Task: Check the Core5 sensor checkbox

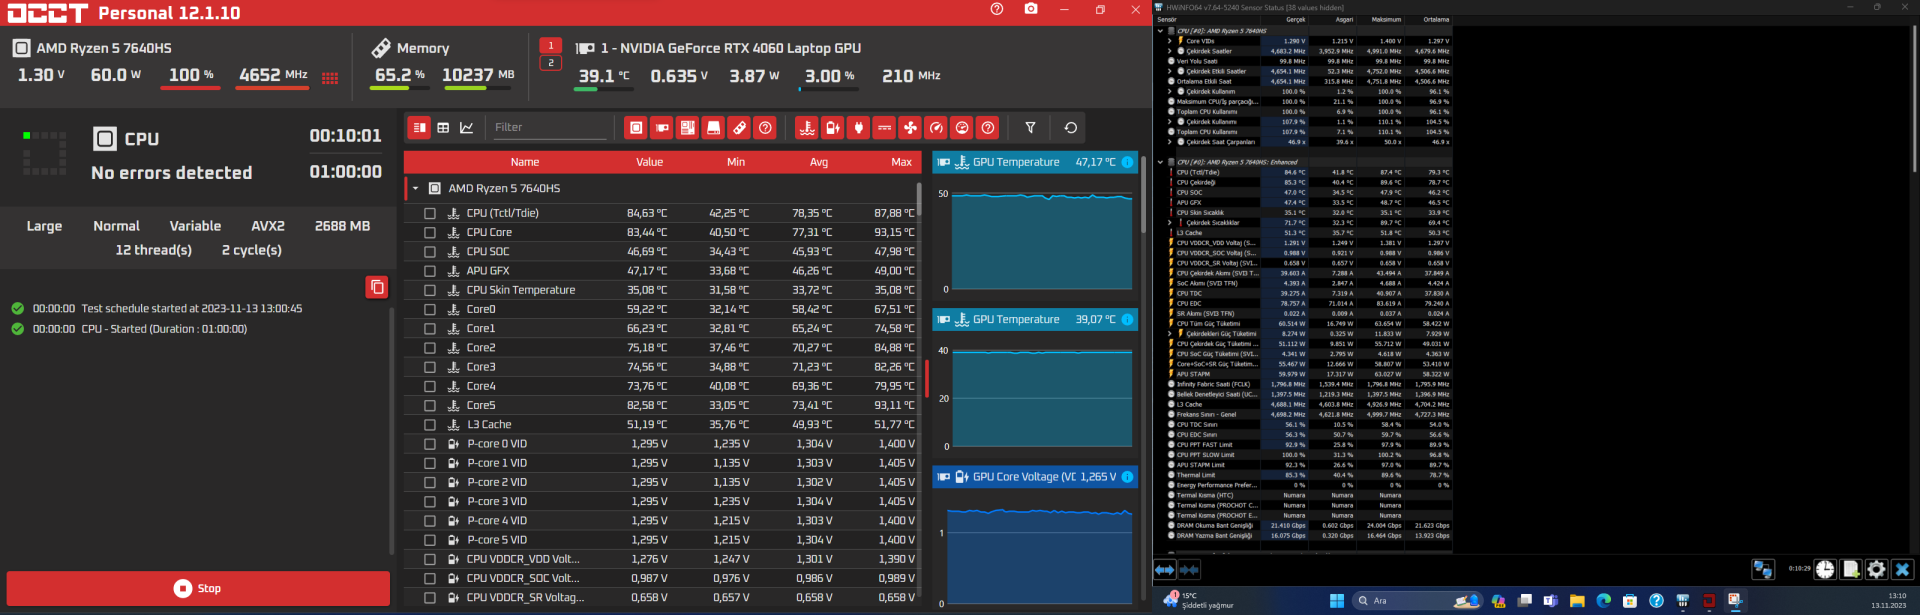Action: coord(430,405)
